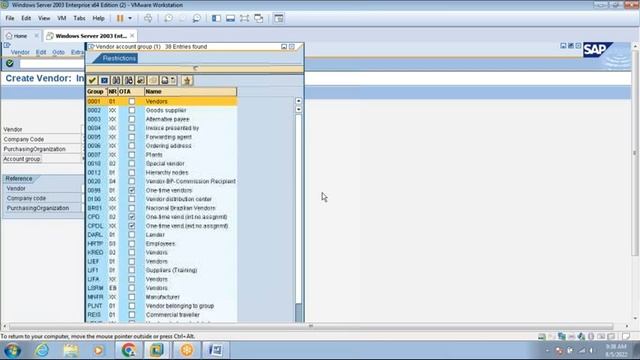Click the Name column header
The image size is (640, 360).
tap(190, 91)
